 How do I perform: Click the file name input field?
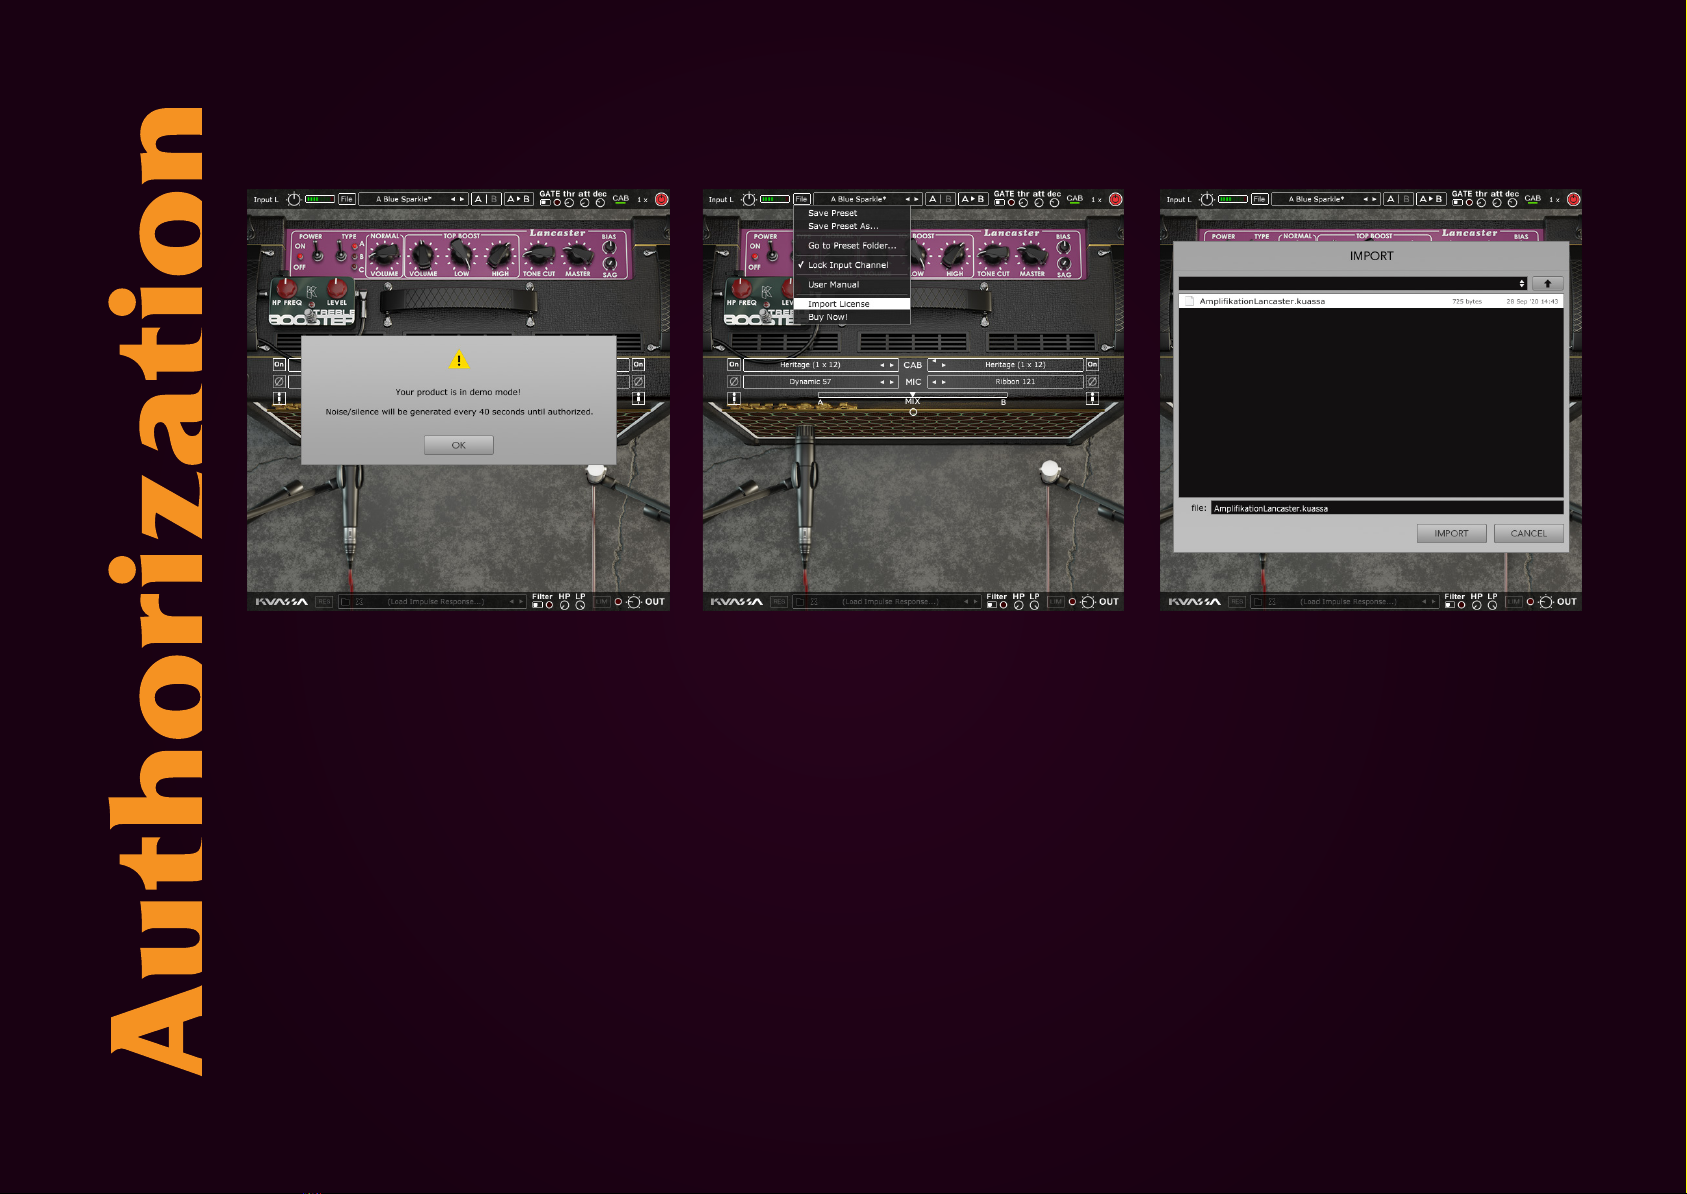click(x=1386, y=508)
